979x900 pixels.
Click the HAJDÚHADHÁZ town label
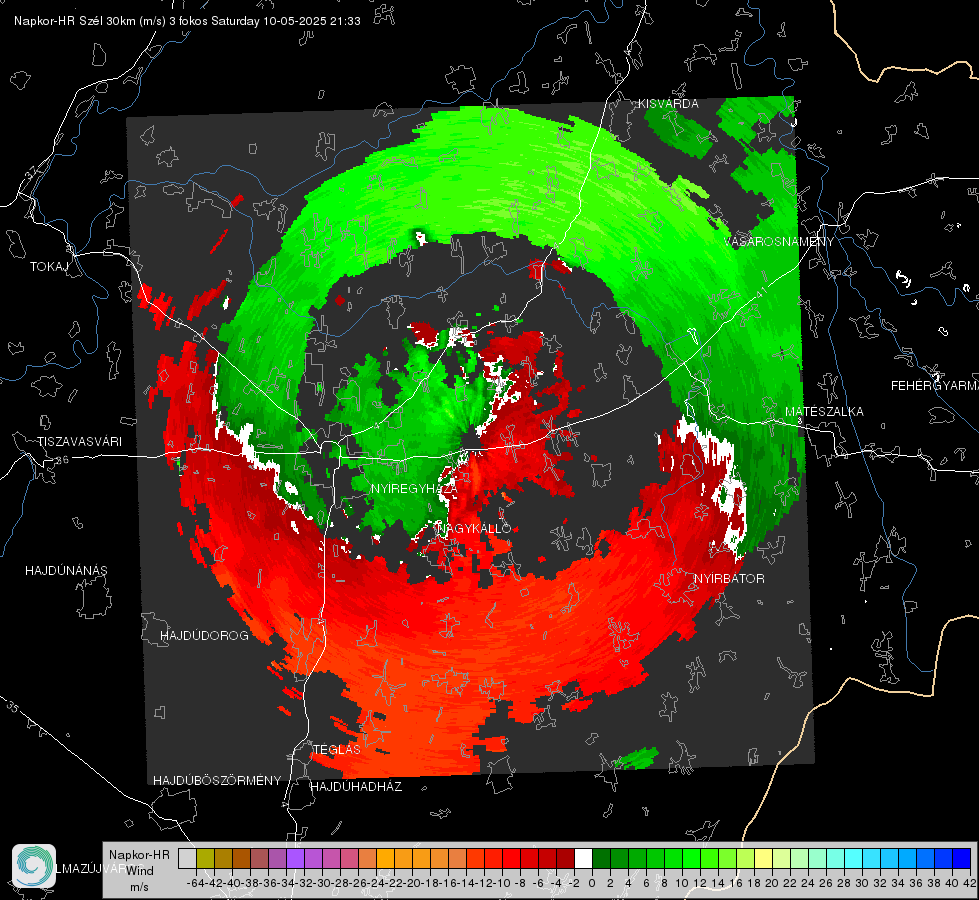(357, 787)
